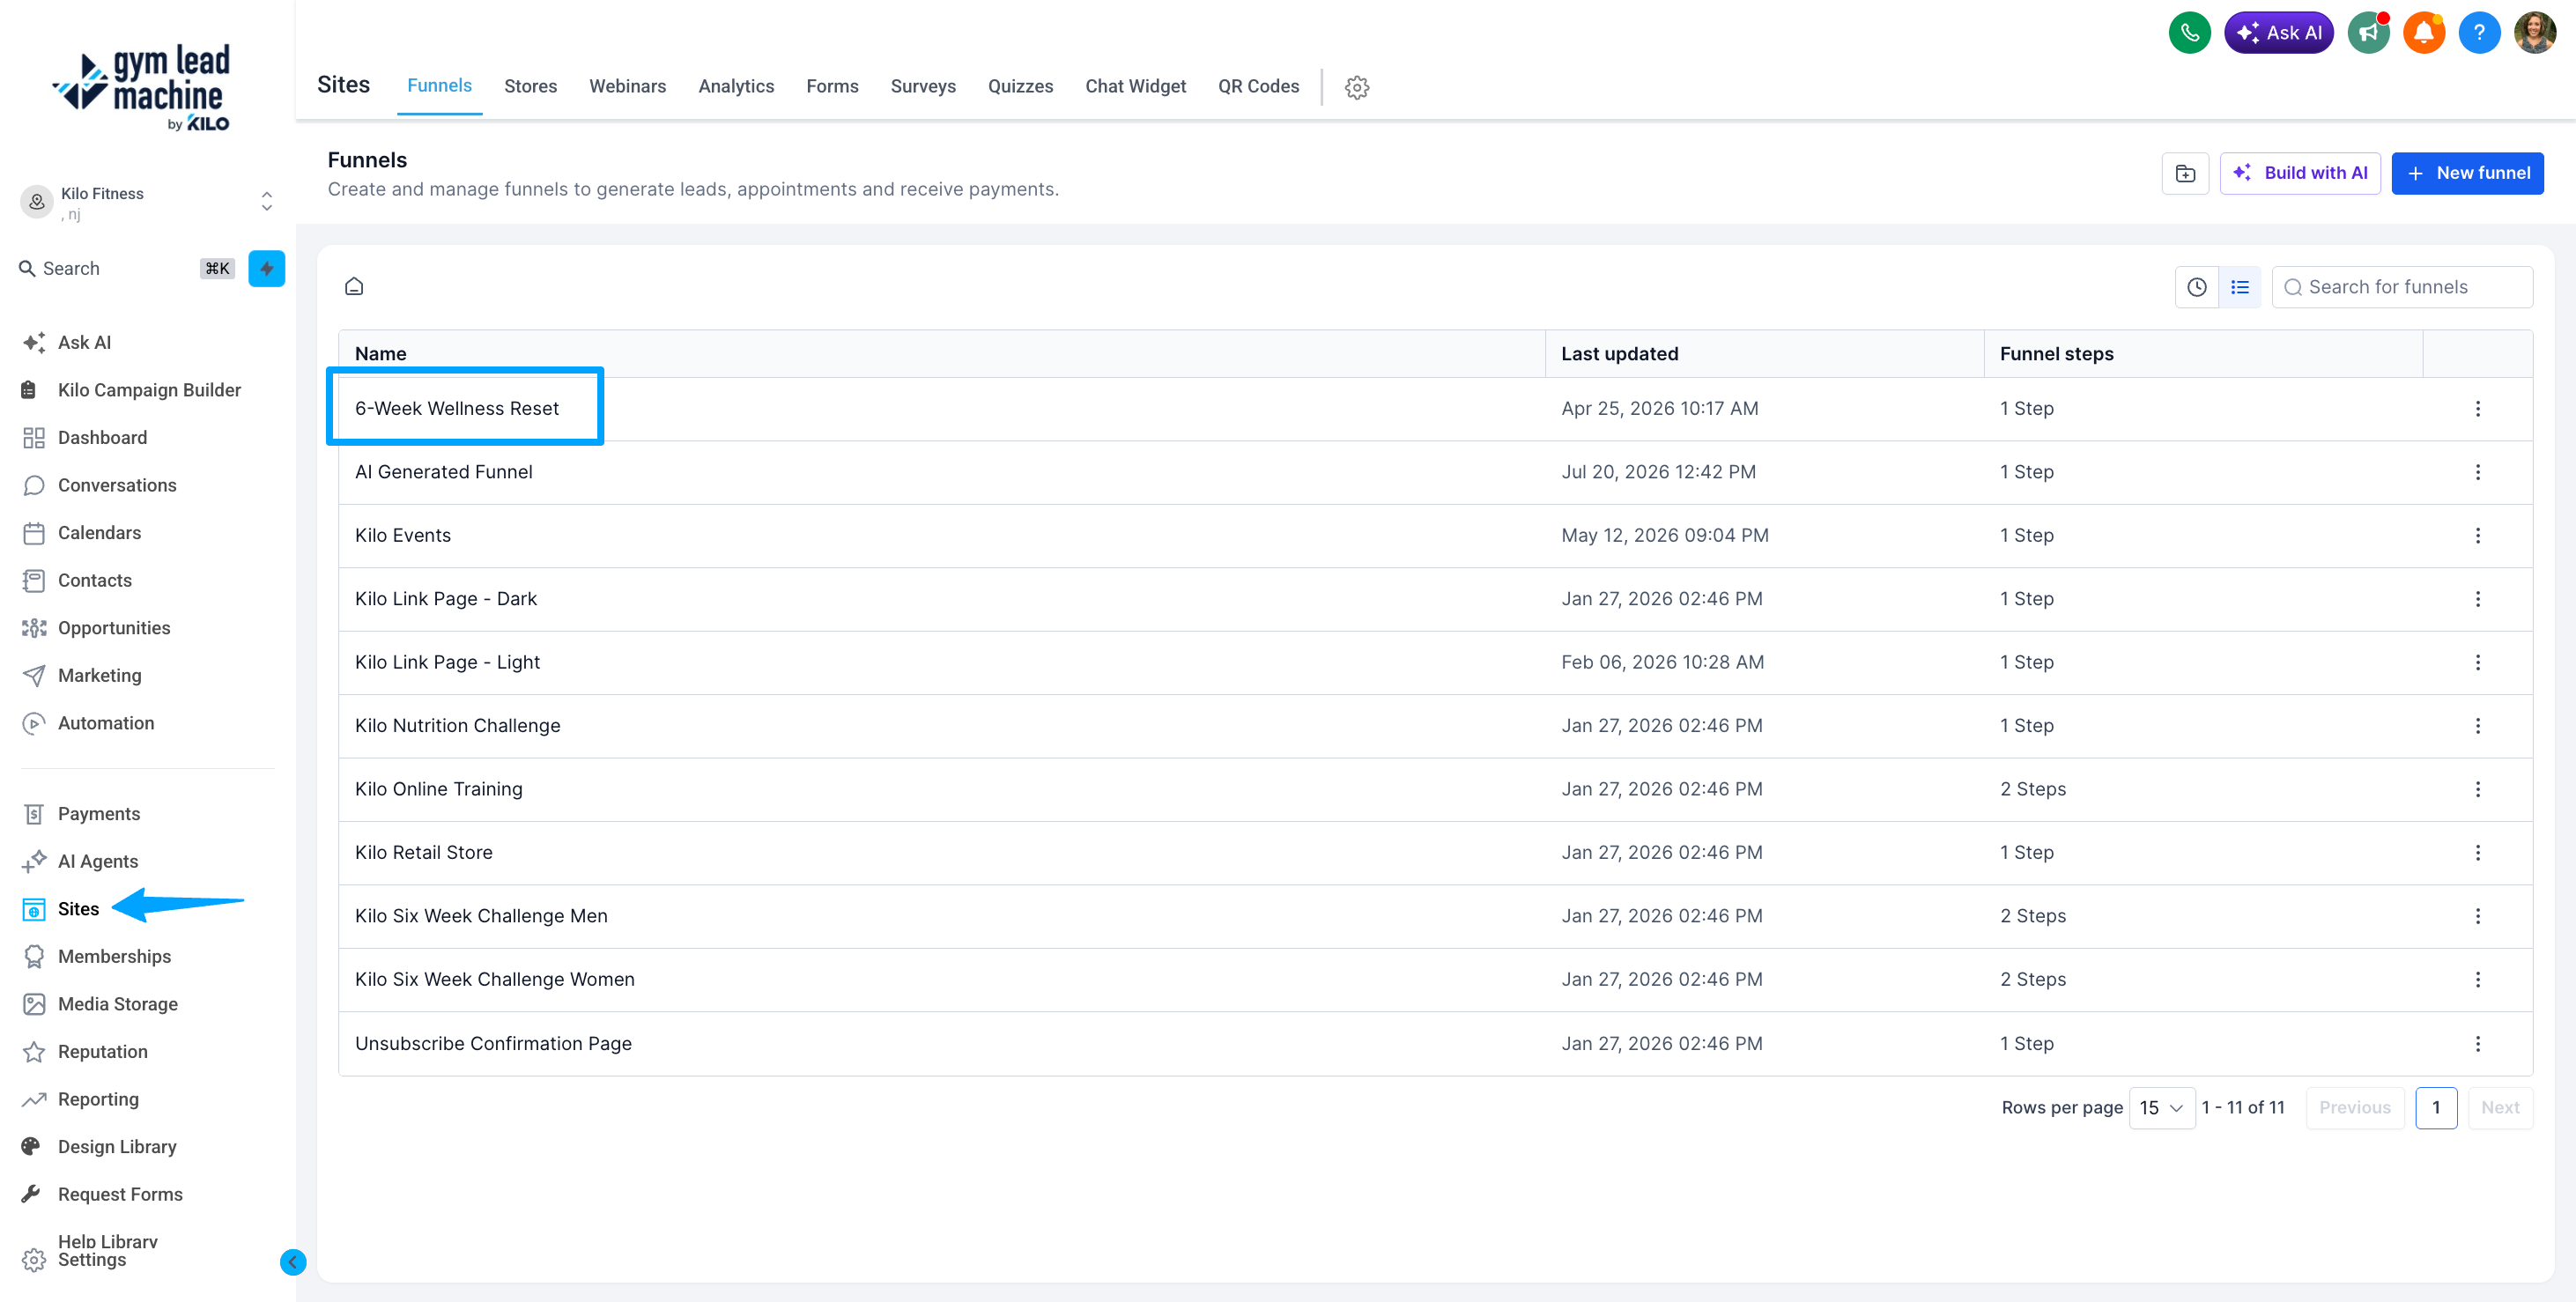Open options menu for Kilo Online Training
The image size is (2576, 1302).
pyautogui.click(x=2478, y=789)
